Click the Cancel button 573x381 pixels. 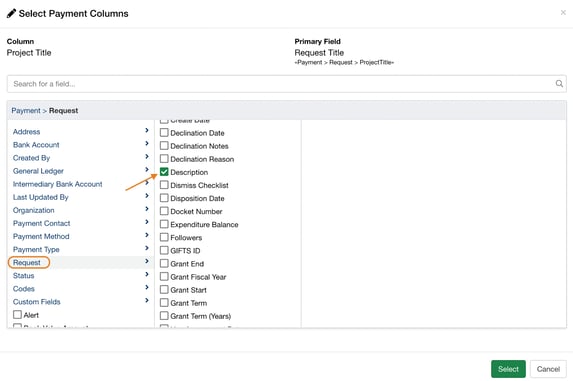pos(548,369)
